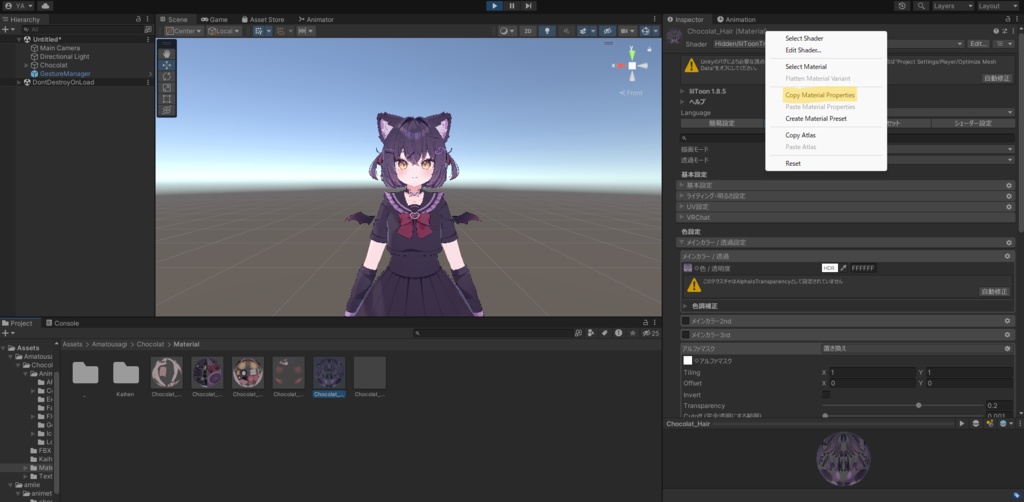1024x502 pixels.
Task: Expand the Chocolat object in Hierarchy
Action: point(26,65)
